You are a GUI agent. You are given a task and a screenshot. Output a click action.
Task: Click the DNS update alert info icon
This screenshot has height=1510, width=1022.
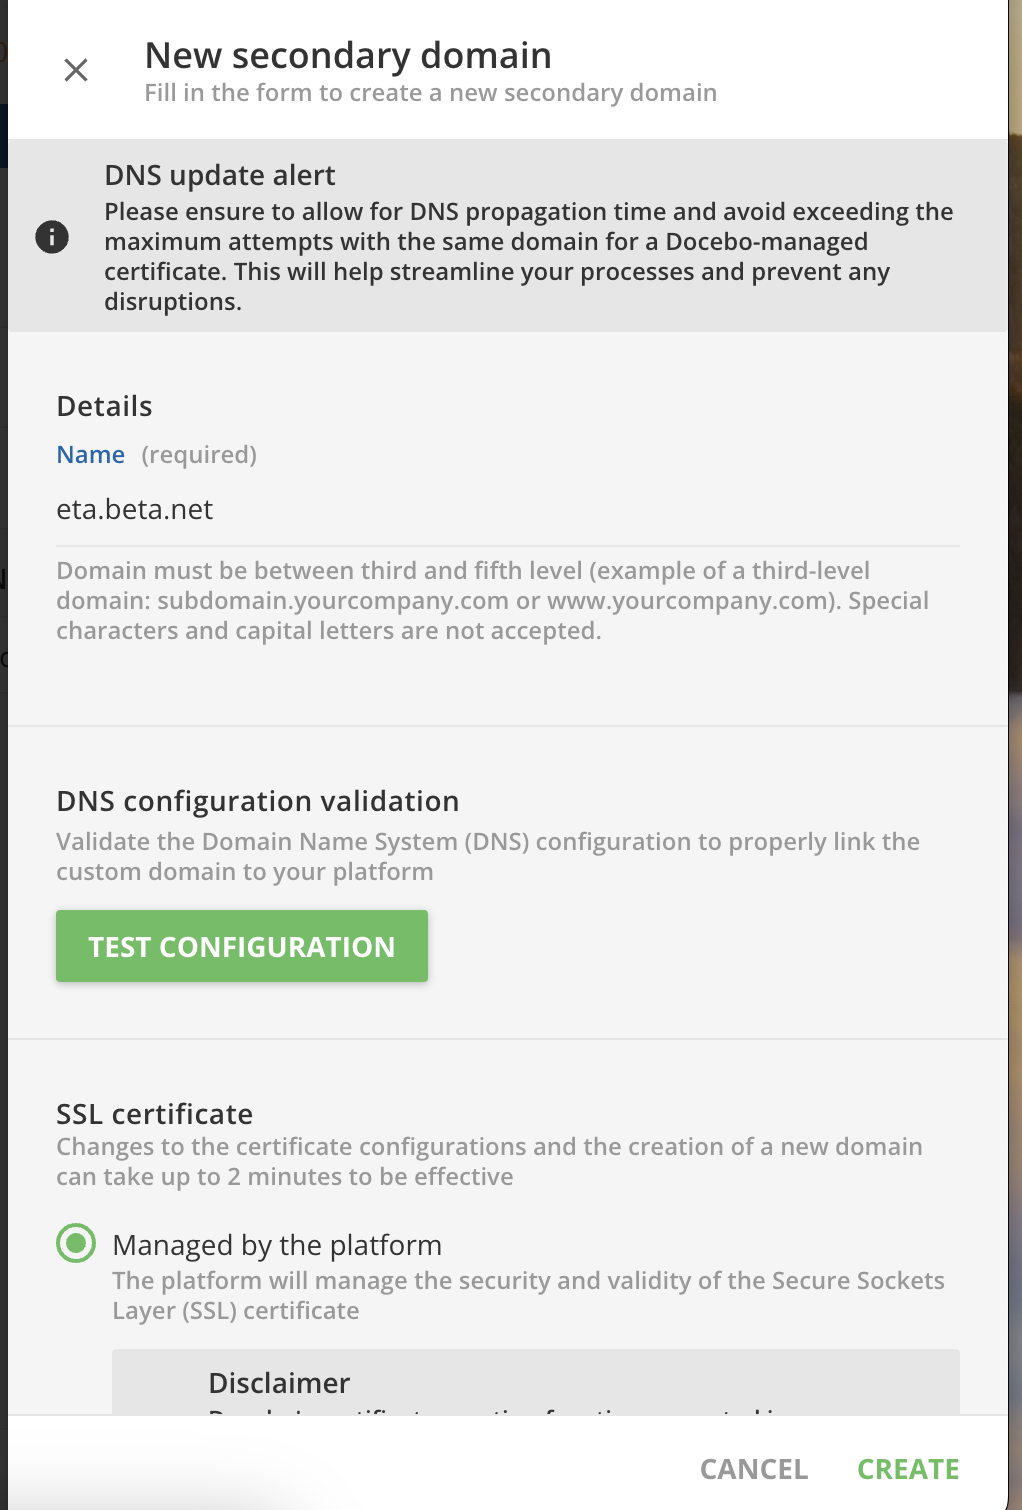[x=52, y=237]
